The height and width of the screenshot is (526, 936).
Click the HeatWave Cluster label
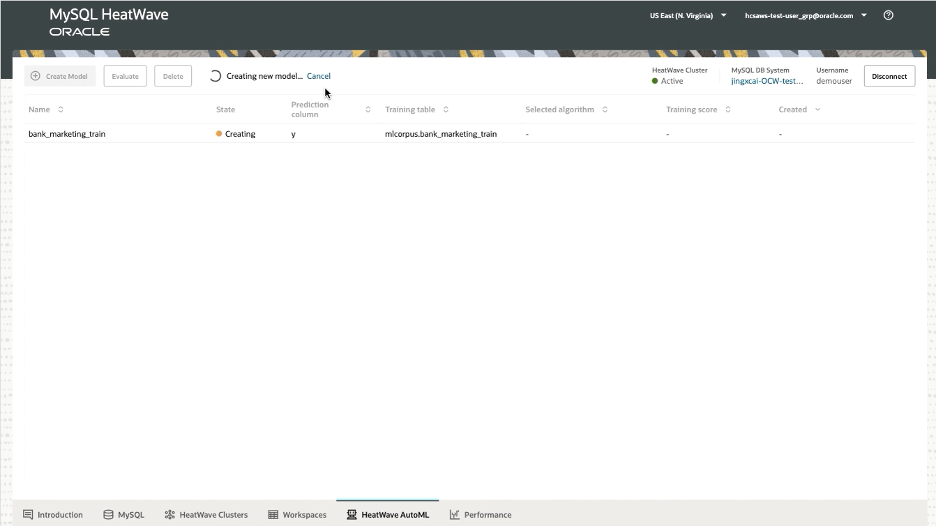click(x=679, y=70)
